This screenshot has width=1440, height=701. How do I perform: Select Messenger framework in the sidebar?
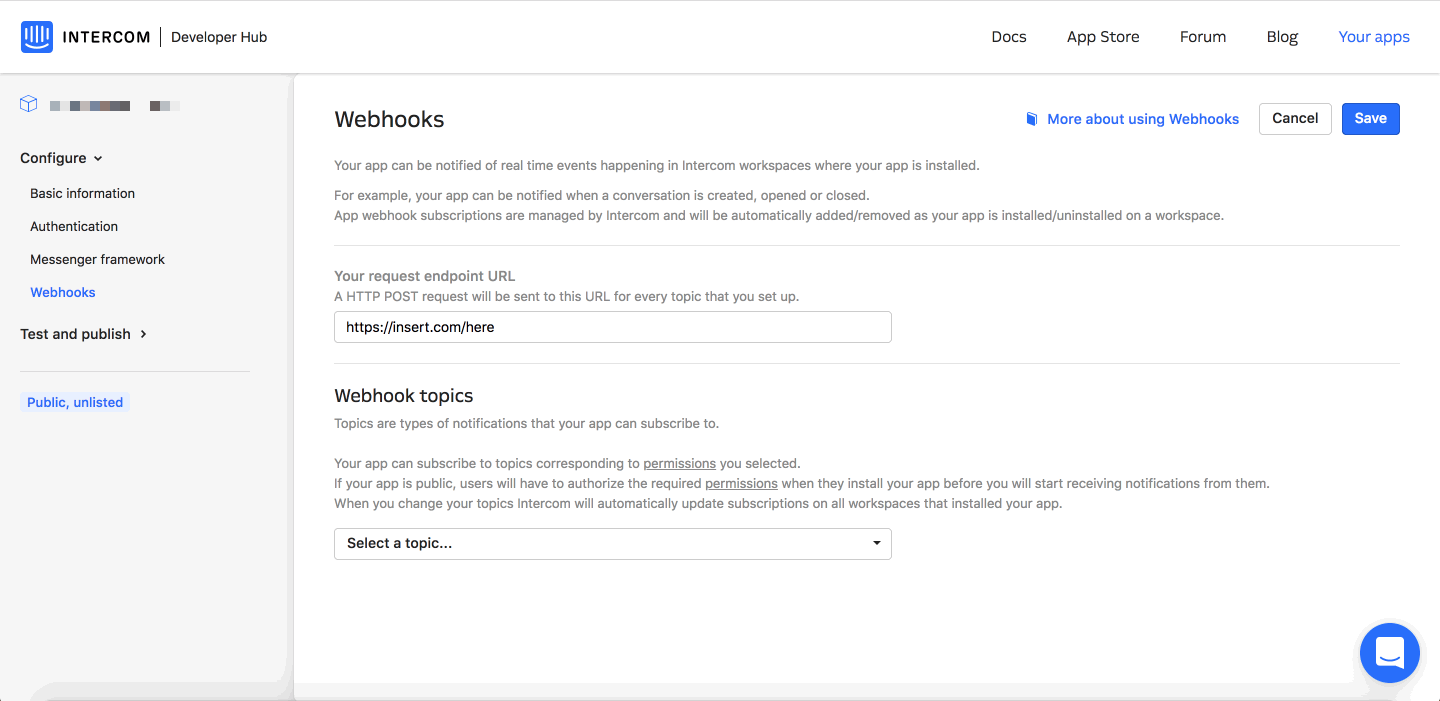pyautogui.click(x=97, y=259)
